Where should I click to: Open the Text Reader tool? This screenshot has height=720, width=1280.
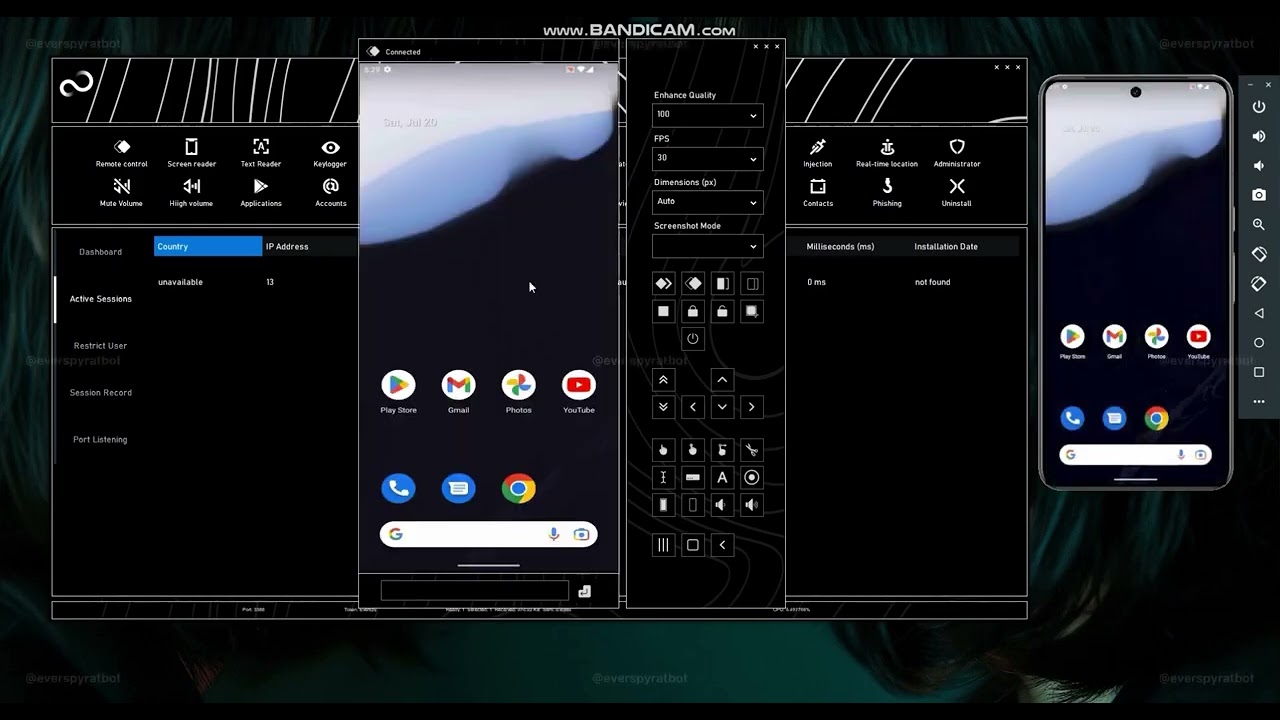[x=261, y=153]
